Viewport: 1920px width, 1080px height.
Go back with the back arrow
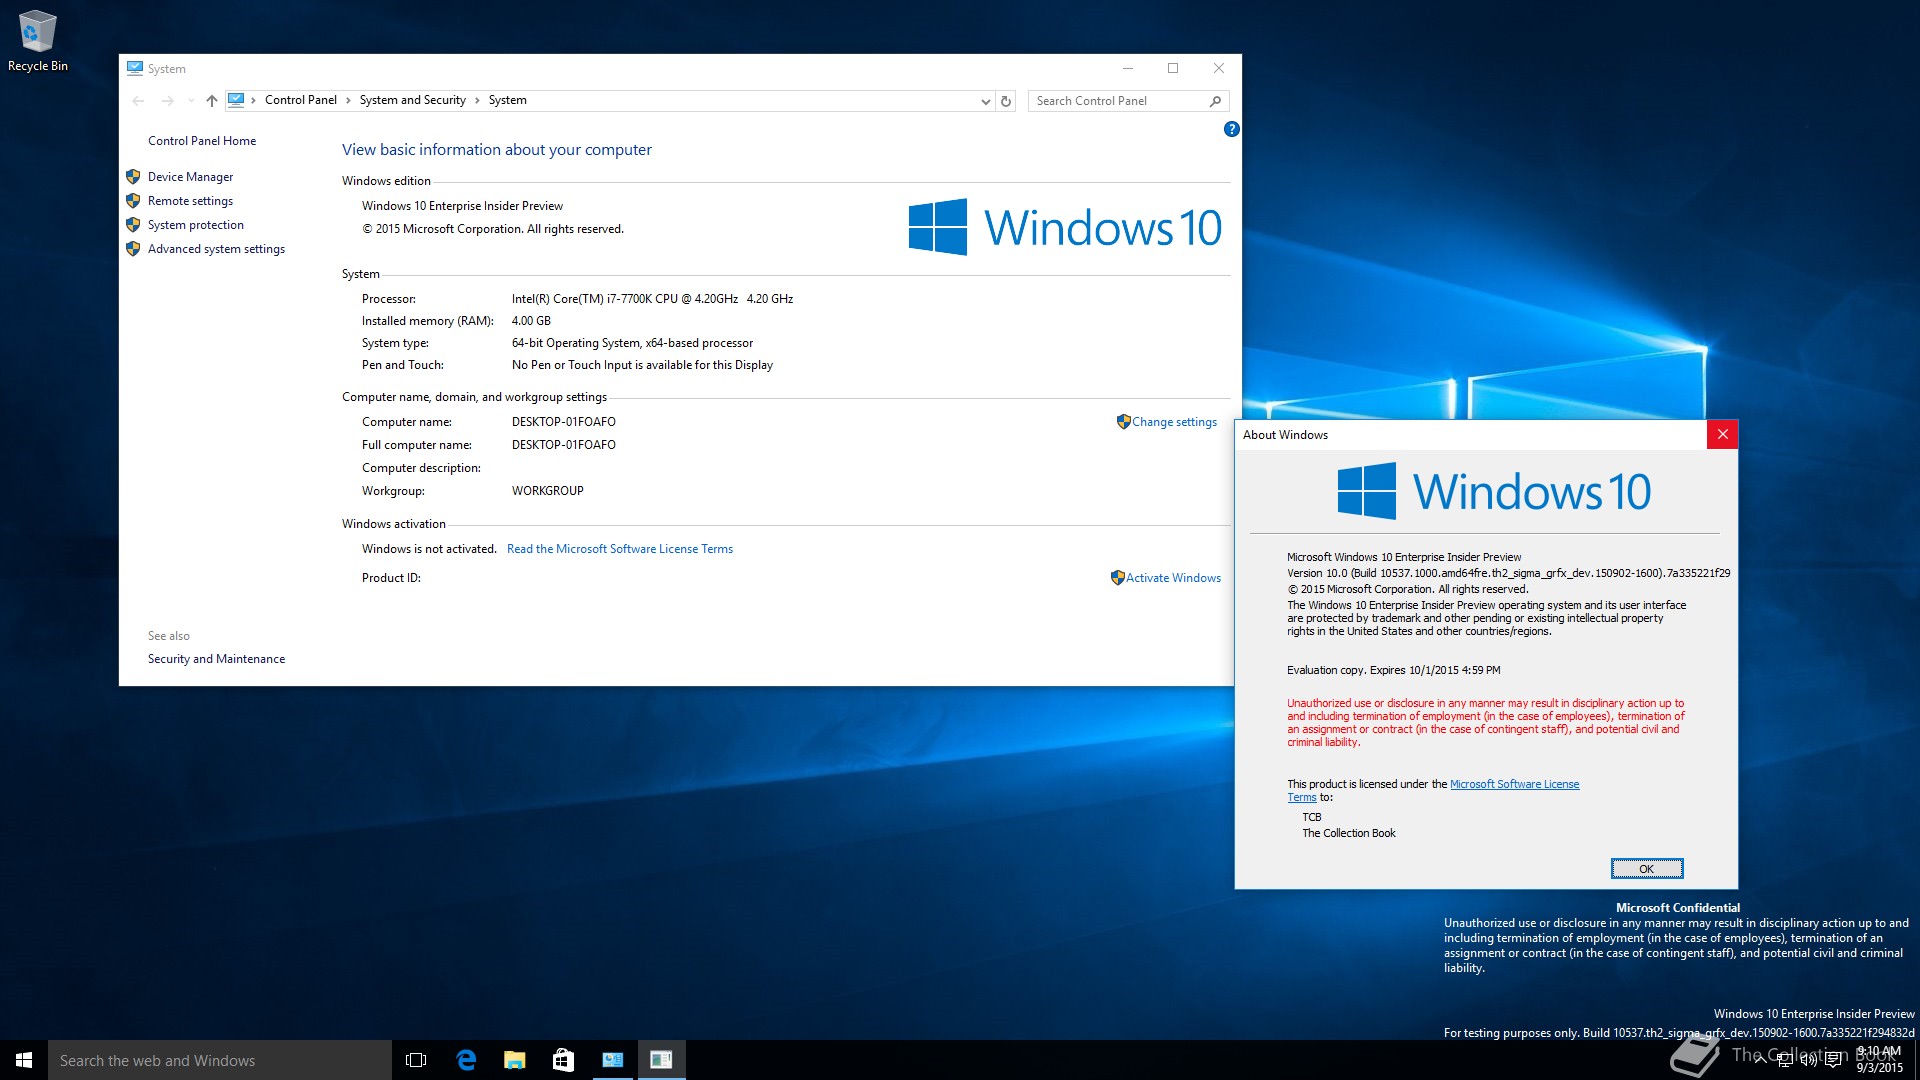pos(138,101)
